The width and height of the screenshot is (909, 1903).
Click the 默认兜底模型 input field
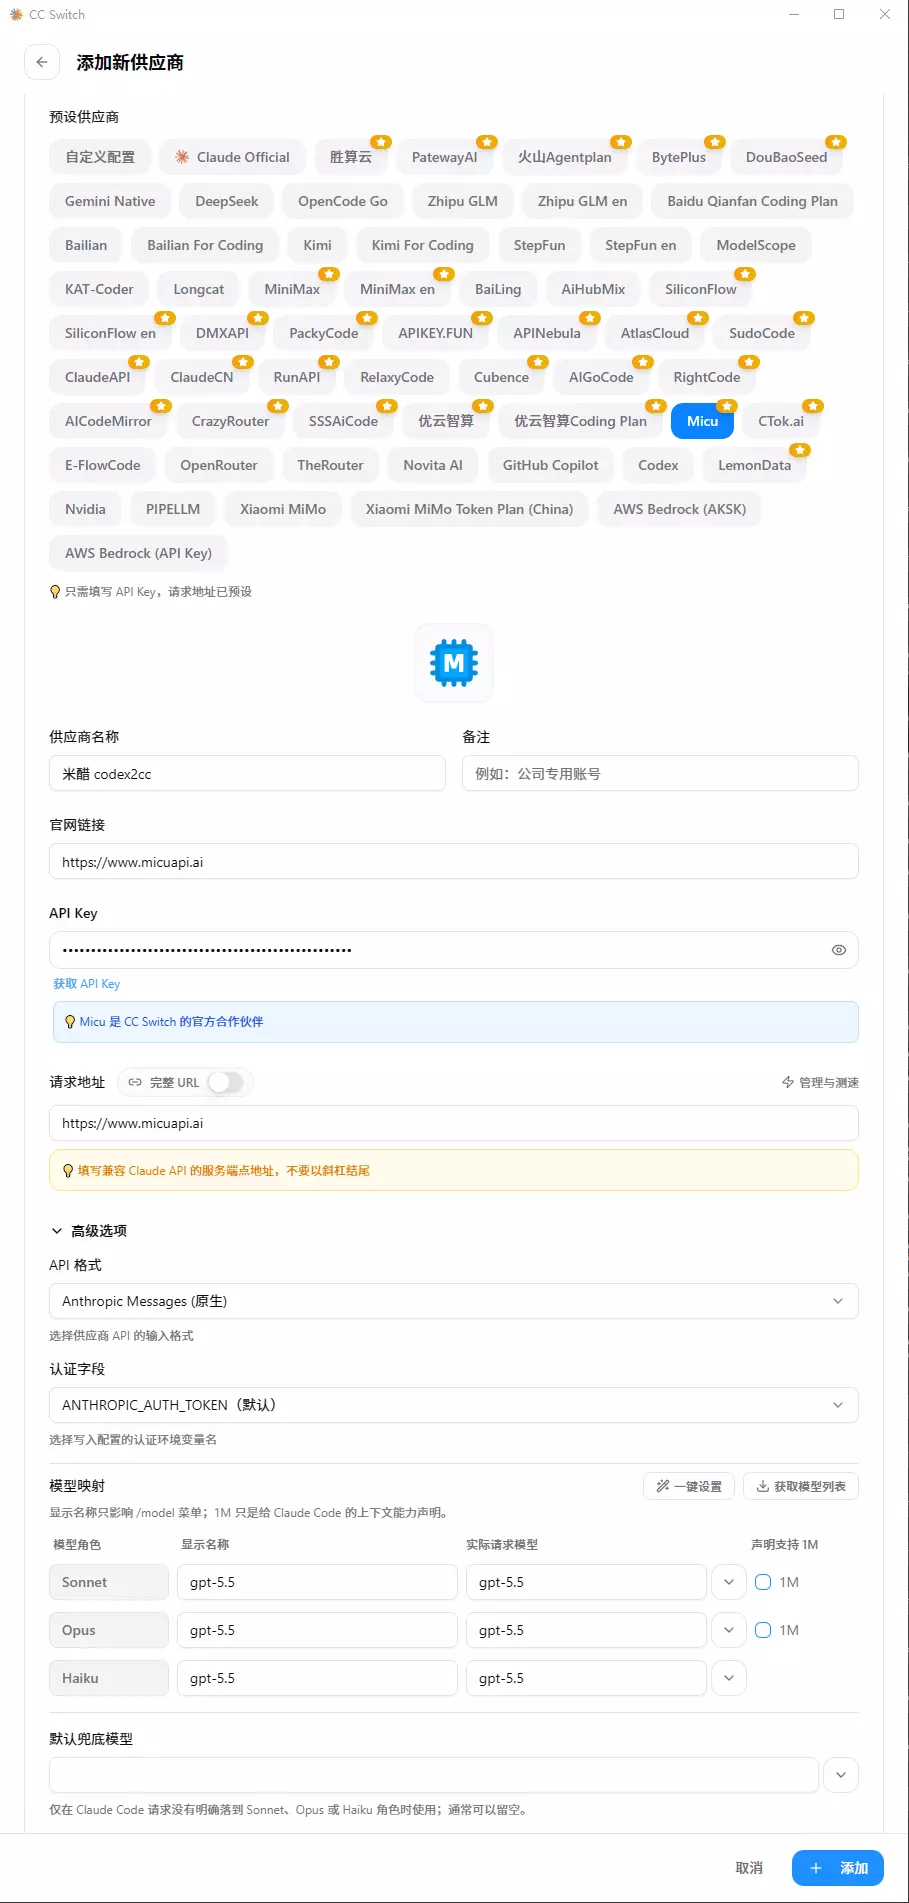pyautogui.click(x=434, y=1775)
